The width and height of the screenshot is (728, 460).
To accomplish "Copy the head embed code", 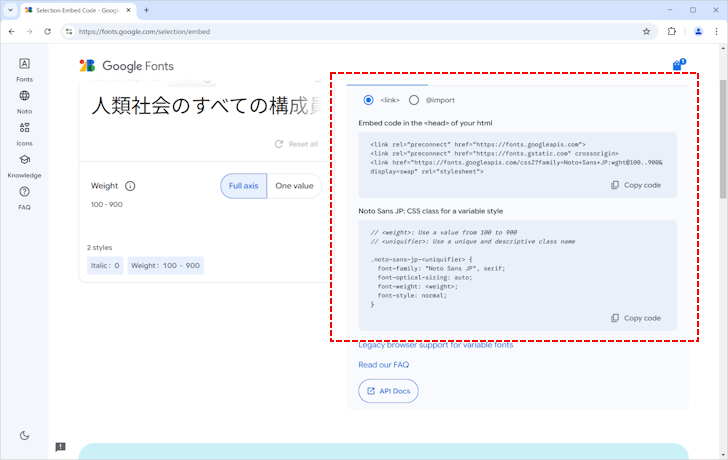I will (x=636, y=185).
